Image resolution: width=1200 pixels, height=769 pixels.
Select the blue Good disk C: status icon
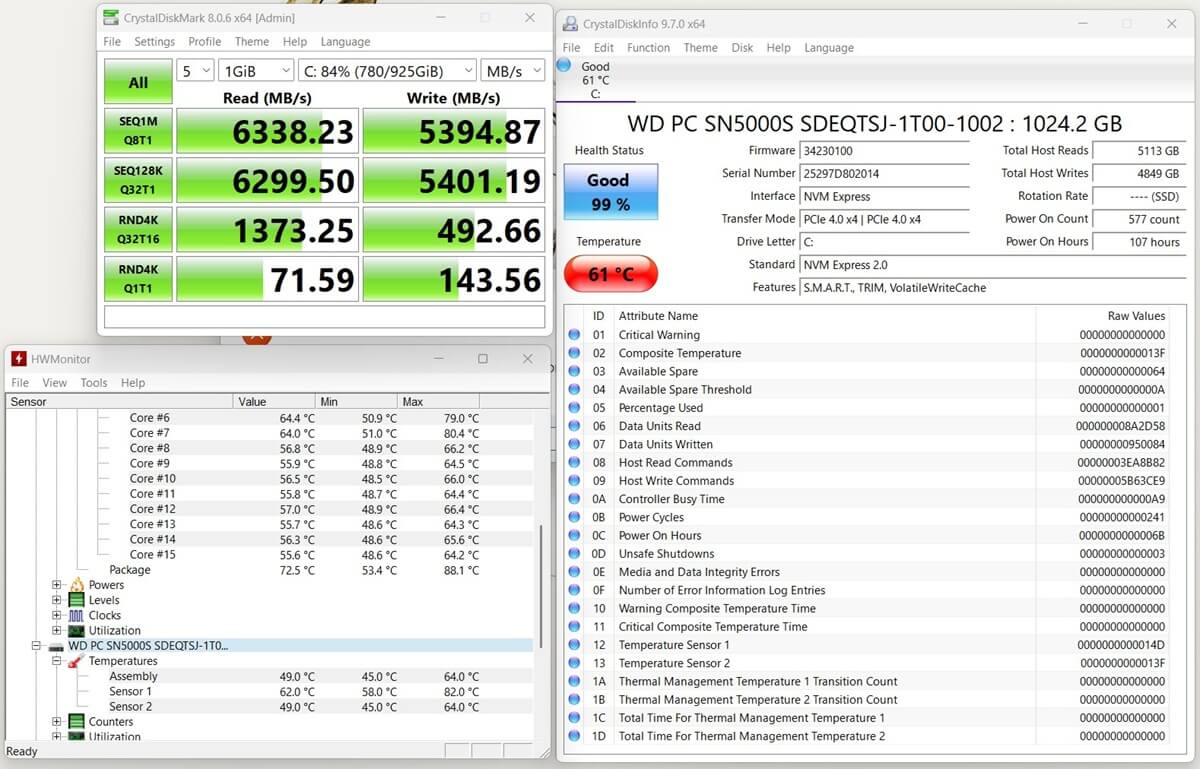tap(564, 66)
